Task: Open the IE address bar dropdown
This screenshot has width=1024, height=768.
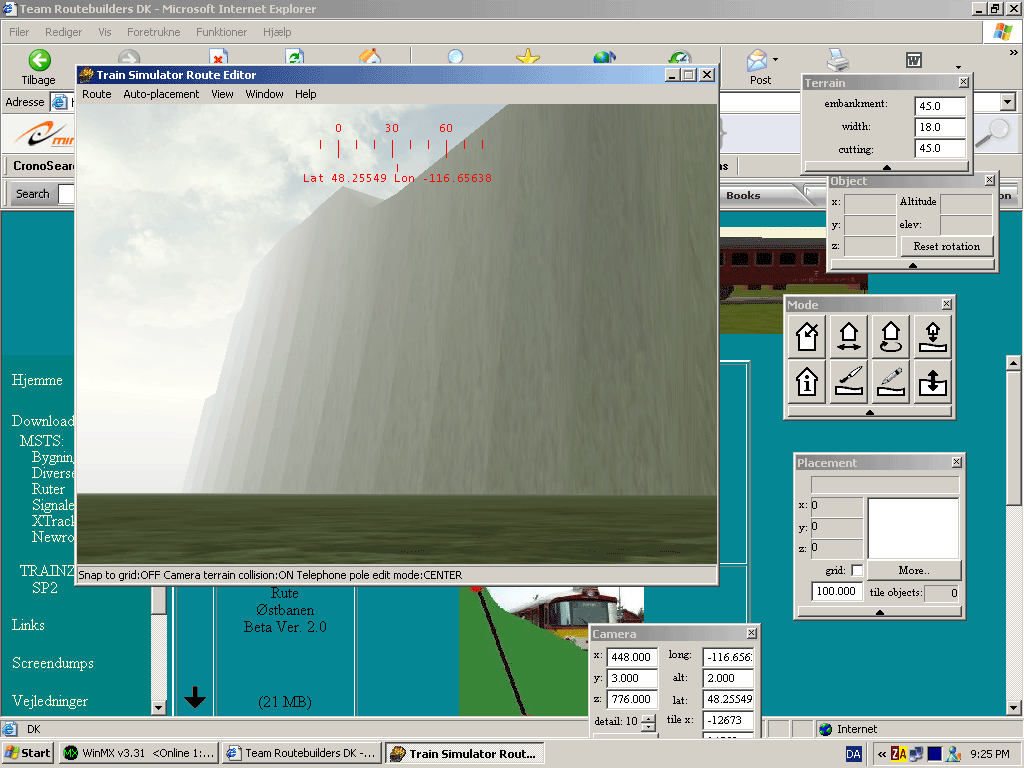Action: 1008,102
